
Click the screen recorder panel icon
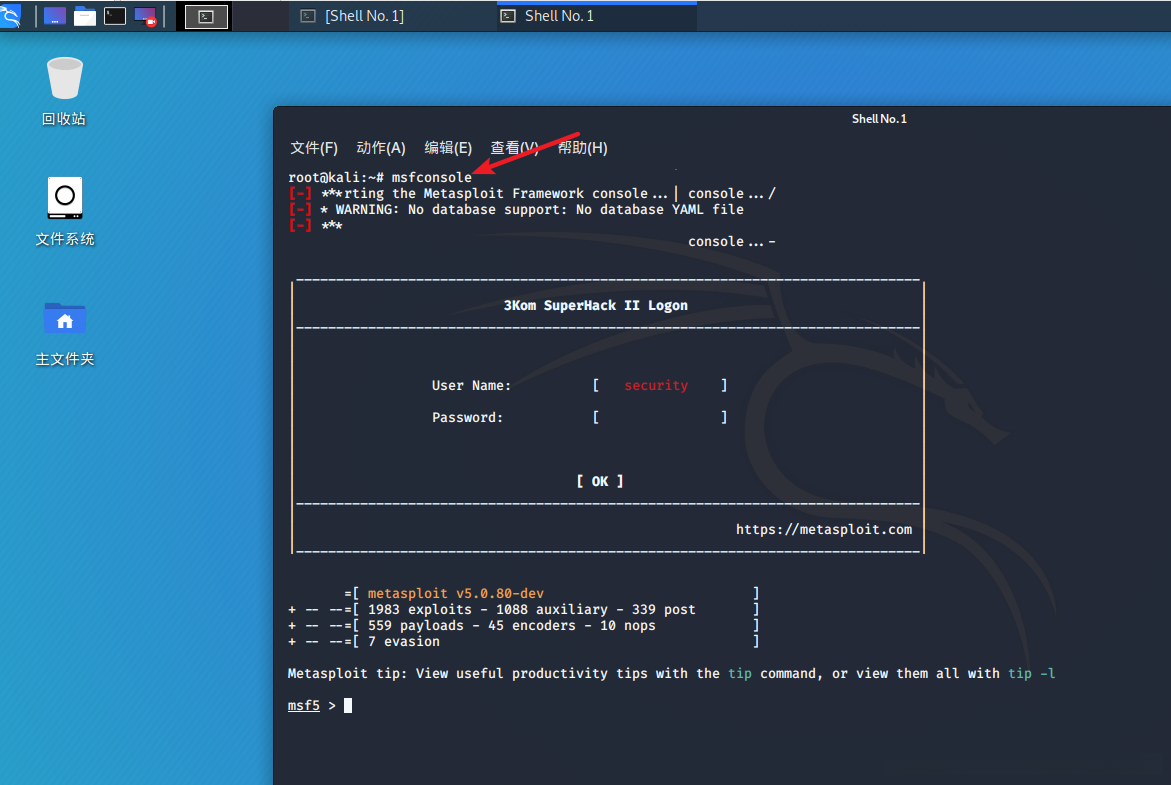click(145, 16)
